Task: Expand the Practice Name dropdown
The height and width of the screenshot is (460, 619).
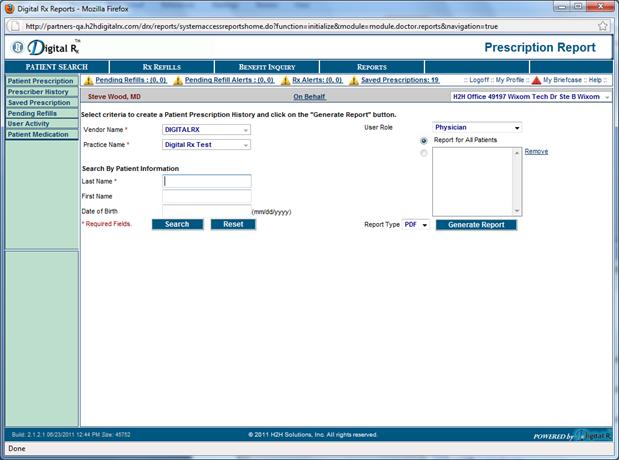Action: tap(206, 145)
